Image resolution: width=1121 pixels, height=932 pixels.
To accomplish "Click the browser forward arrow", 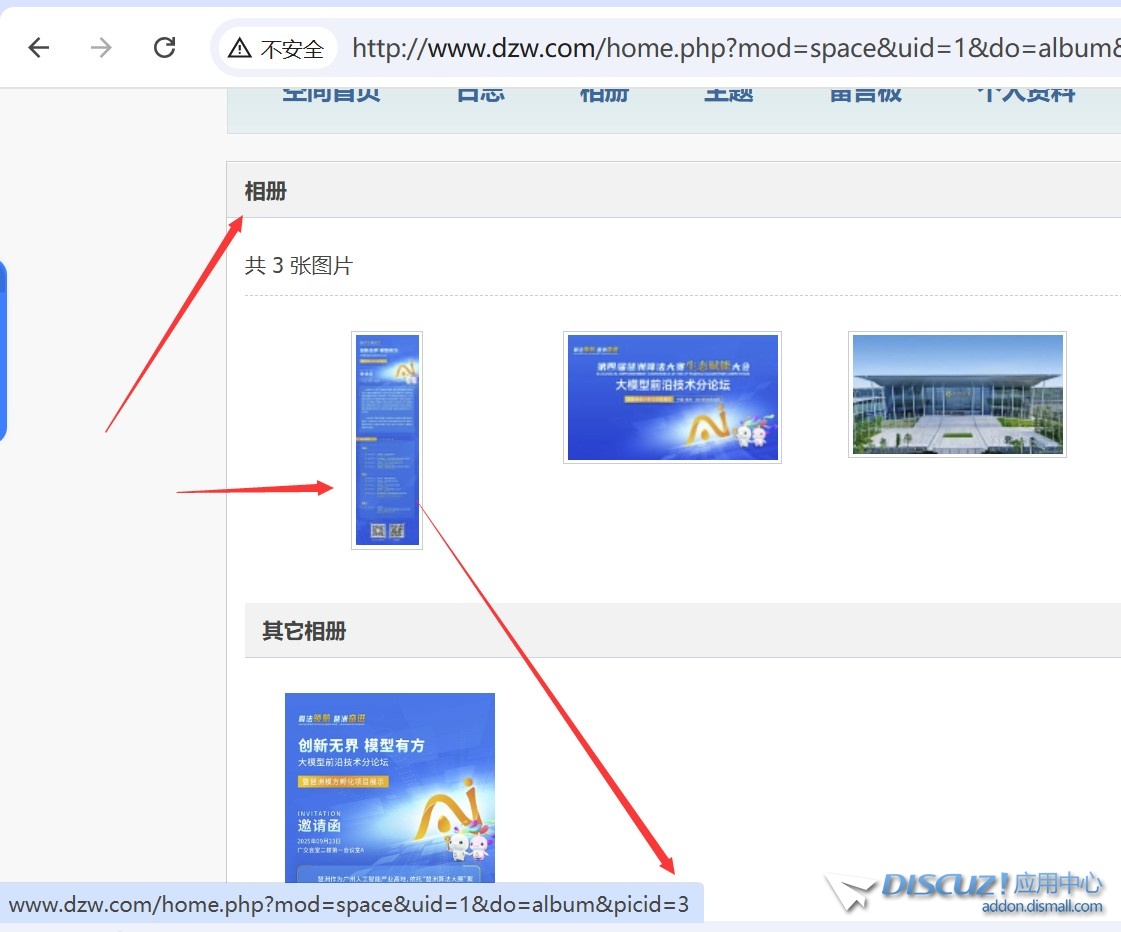I will (101, 47).
